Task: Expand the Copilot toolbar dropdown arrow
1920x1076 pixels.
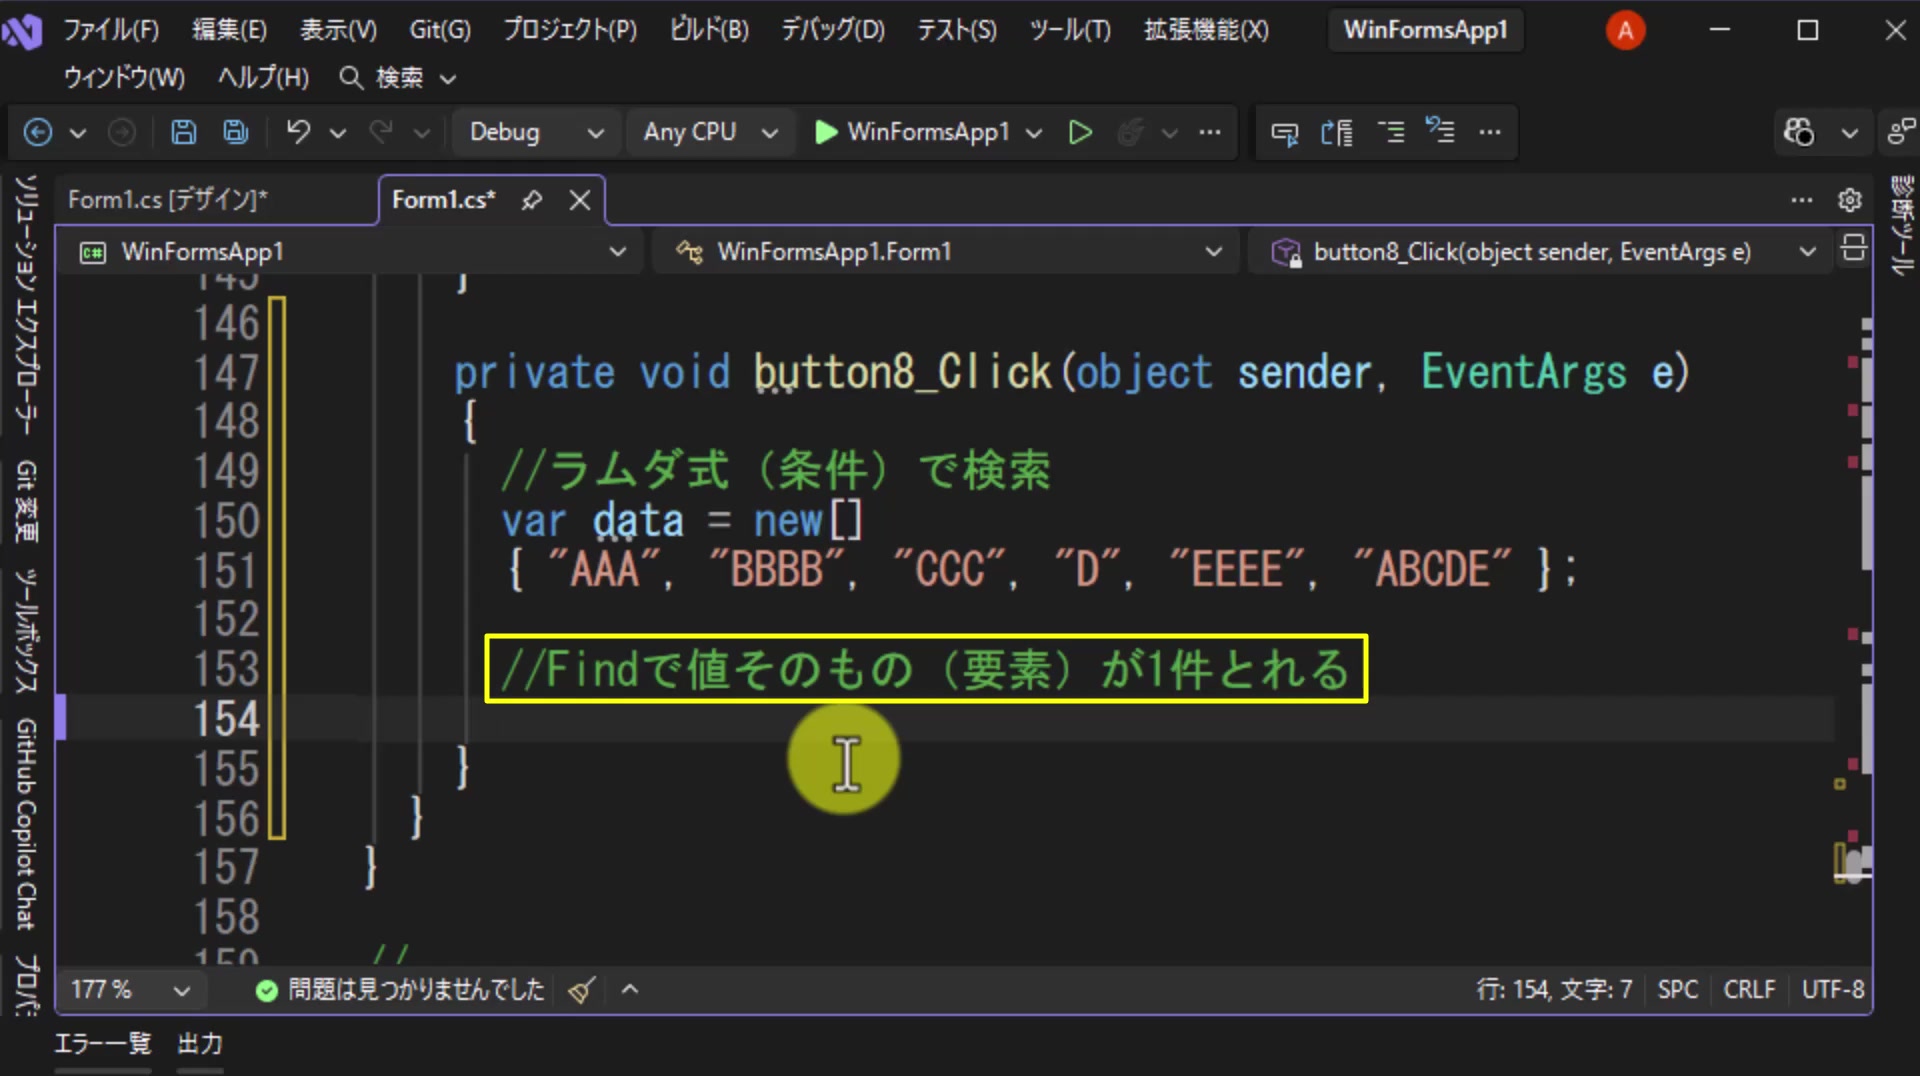Action: [x=1850, y=132]
